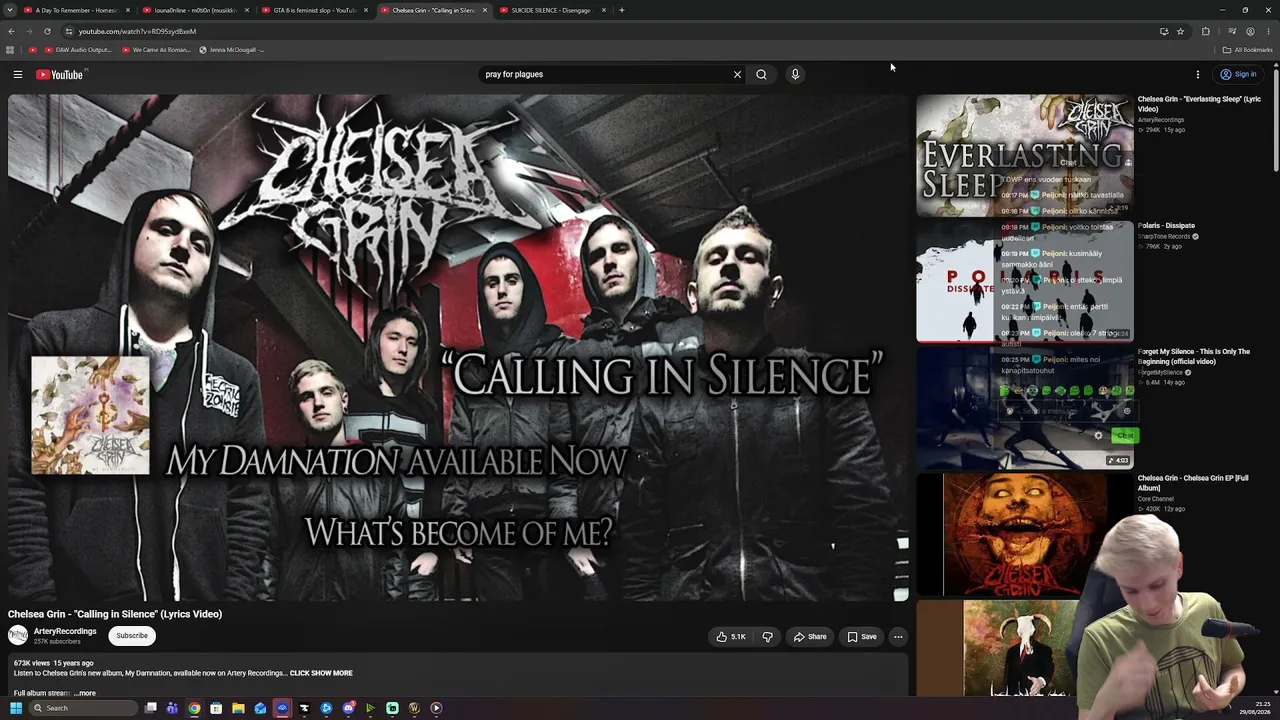The image size is (1280, 720).
Task: Open YouTube settings three-dot menu
Action: pos(1197,74)
